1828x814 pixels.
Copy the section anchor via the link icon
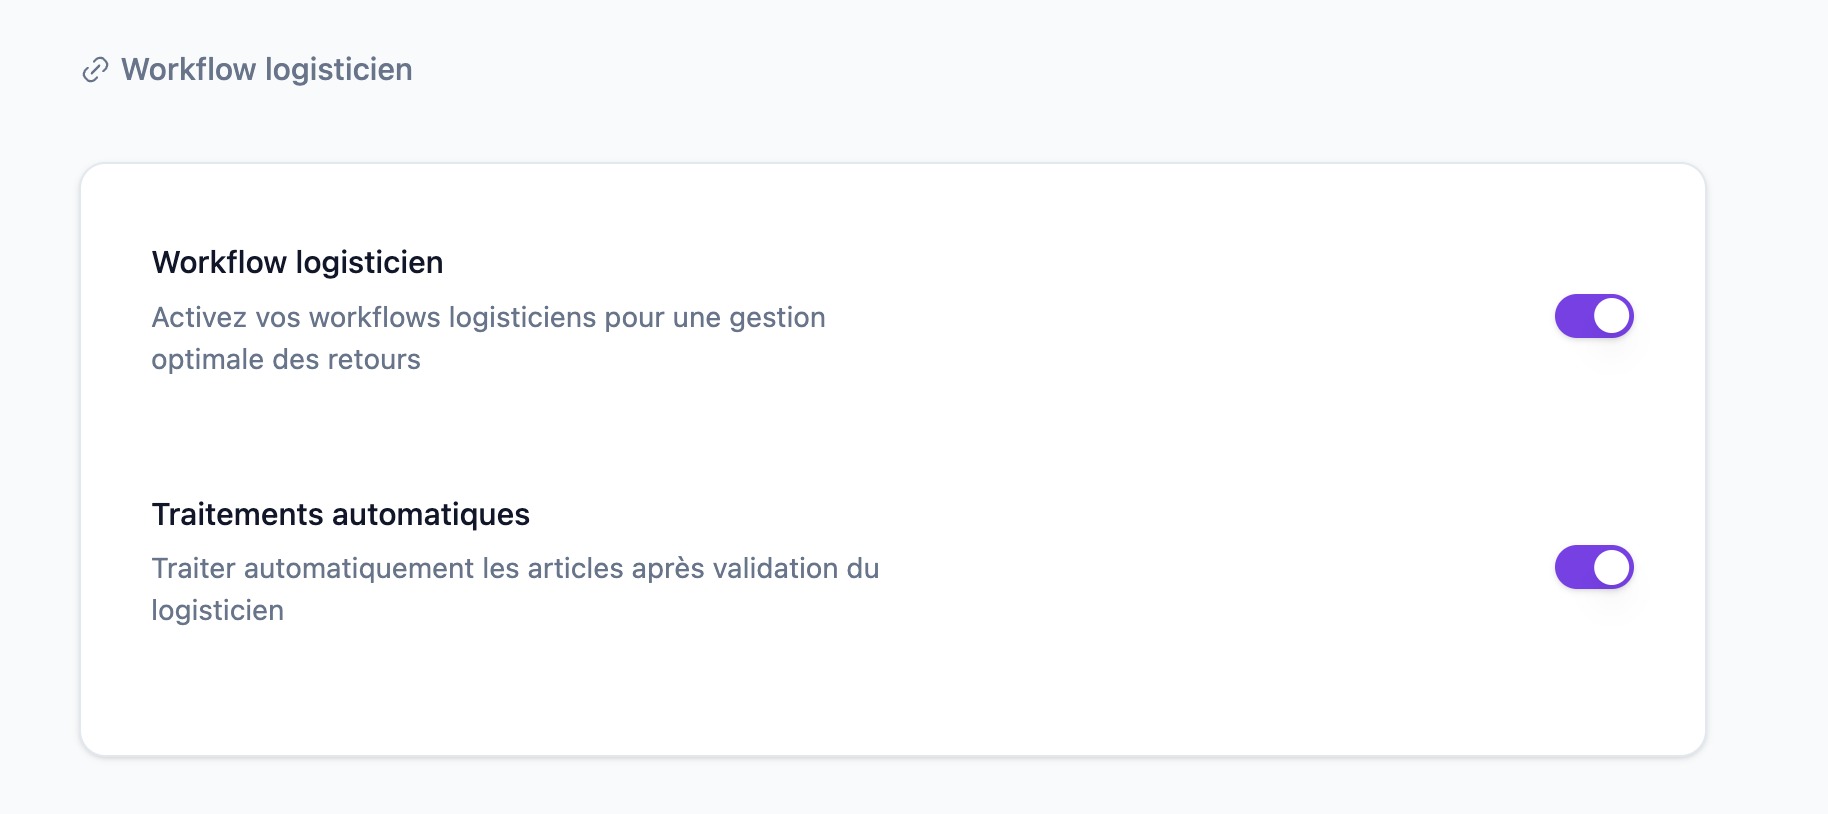pos(95,70)
